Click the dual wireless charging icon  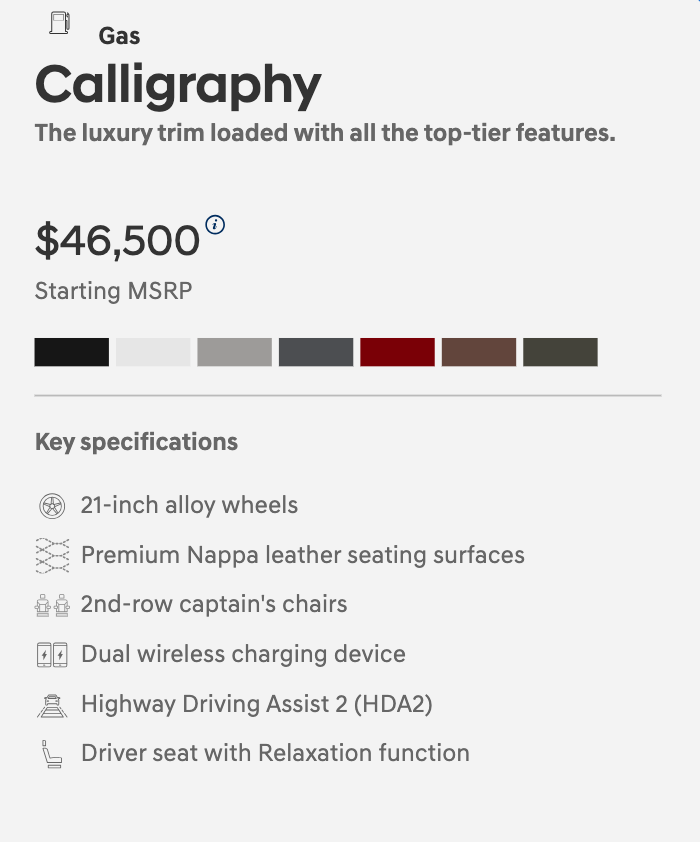pyautogui.click(x=51, y=655)
